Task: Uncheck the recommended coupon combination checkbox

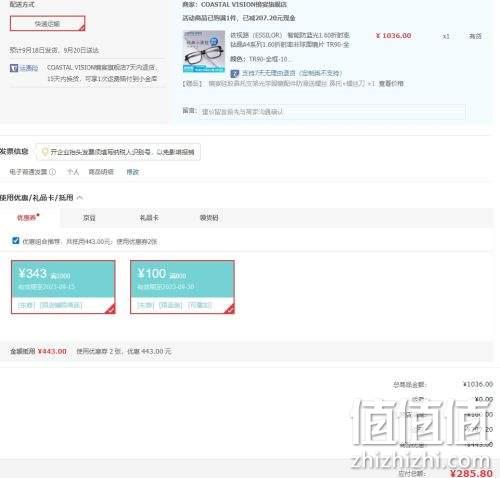Action: point(15,241)
